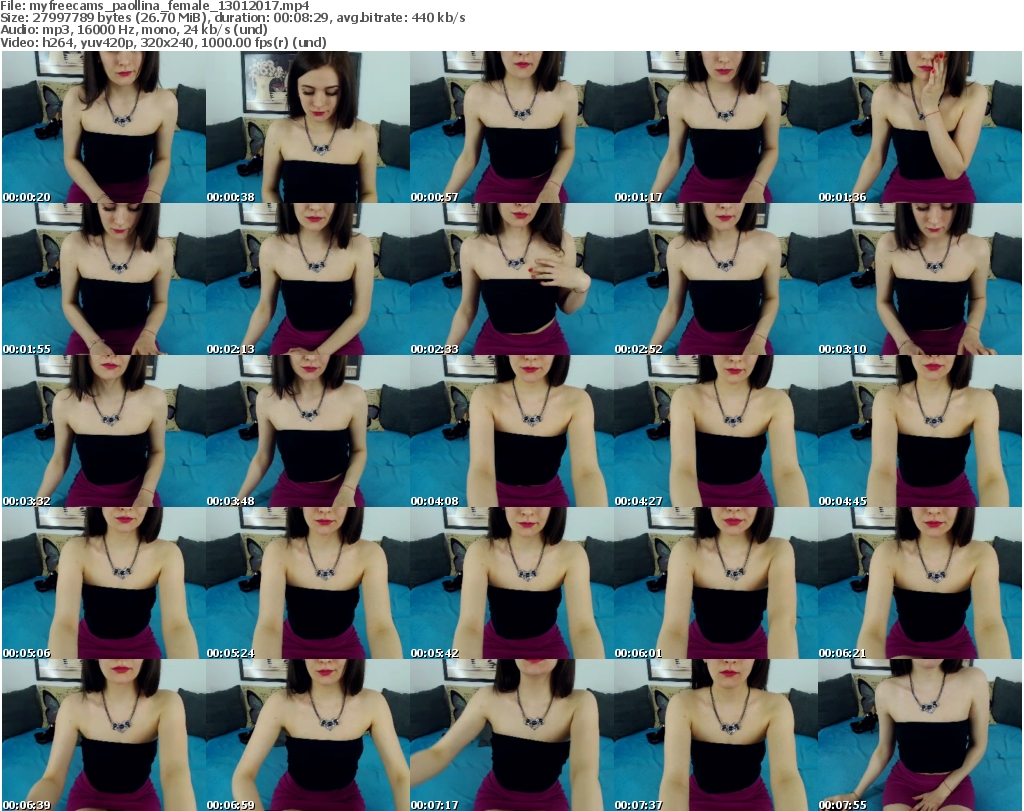This screenshot has height=811, width=1024.
Task: Select the thumbnail stamped 00:01:17
Action: coord(716,127)
